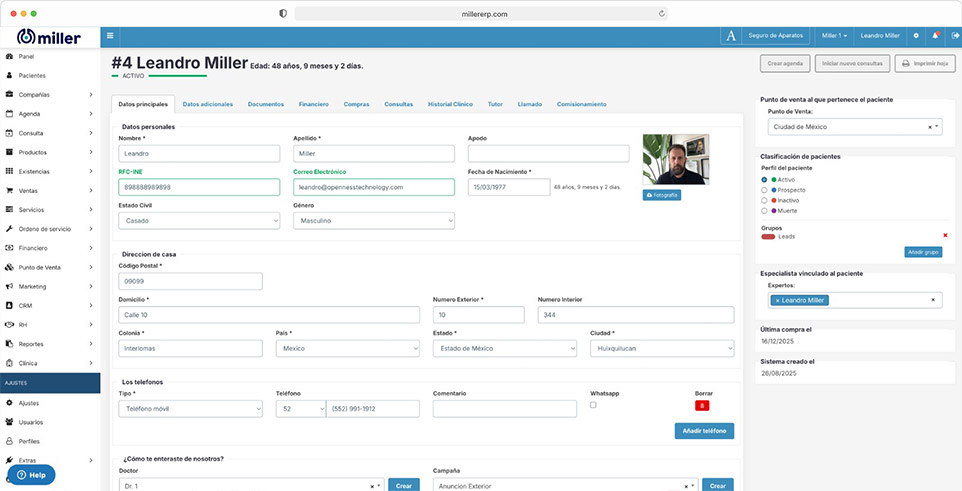Viewport: 962px width, 491px height.
Task: Switch to the Documentos tab
Action: (266, 104)
